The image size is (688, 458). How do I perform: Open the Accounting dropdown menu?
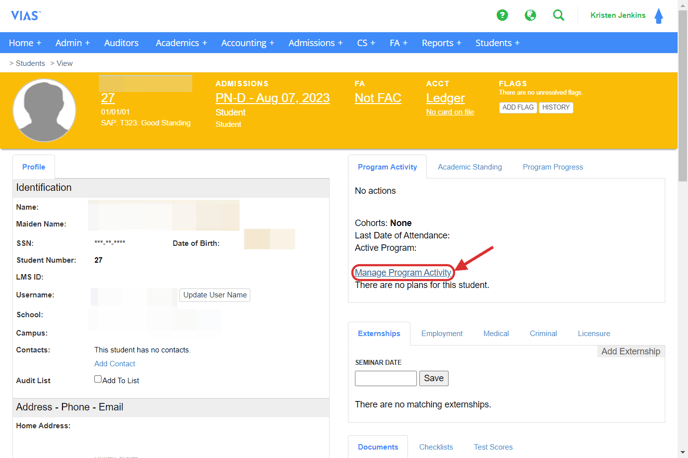point(247,43)
